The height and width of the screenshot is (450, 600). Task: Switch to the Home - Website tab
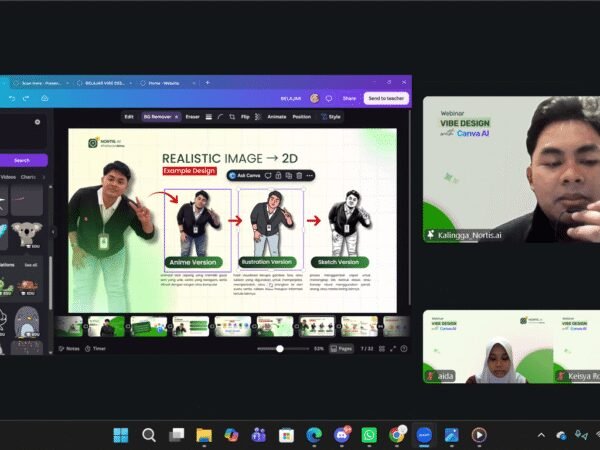point(164,83)
